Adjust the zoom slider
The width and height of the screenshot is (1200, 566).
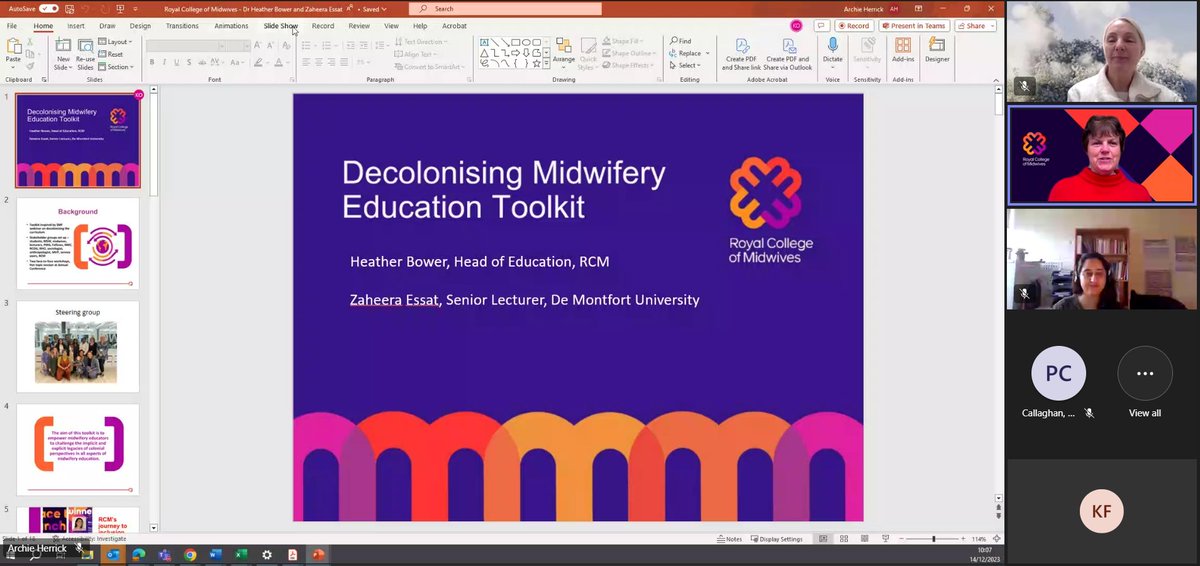(x=933, y=539)
